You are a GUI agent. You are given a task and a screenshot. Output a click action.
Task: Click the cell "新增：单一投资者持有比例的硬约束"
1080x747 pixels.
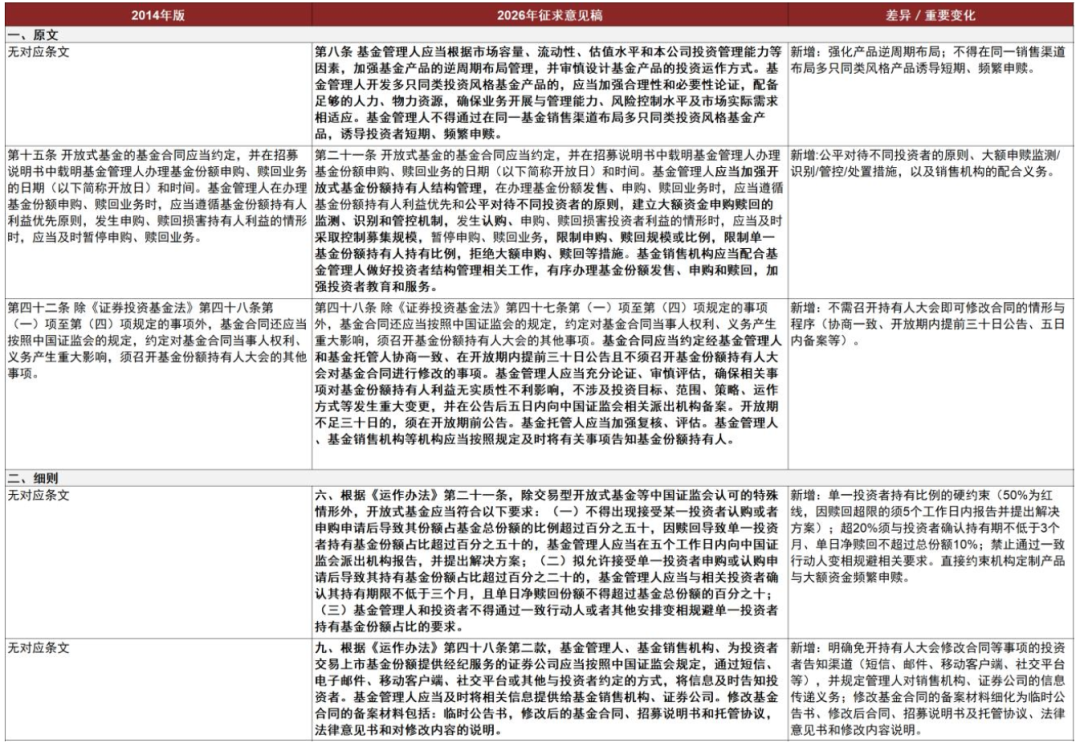tap(931, 562)
